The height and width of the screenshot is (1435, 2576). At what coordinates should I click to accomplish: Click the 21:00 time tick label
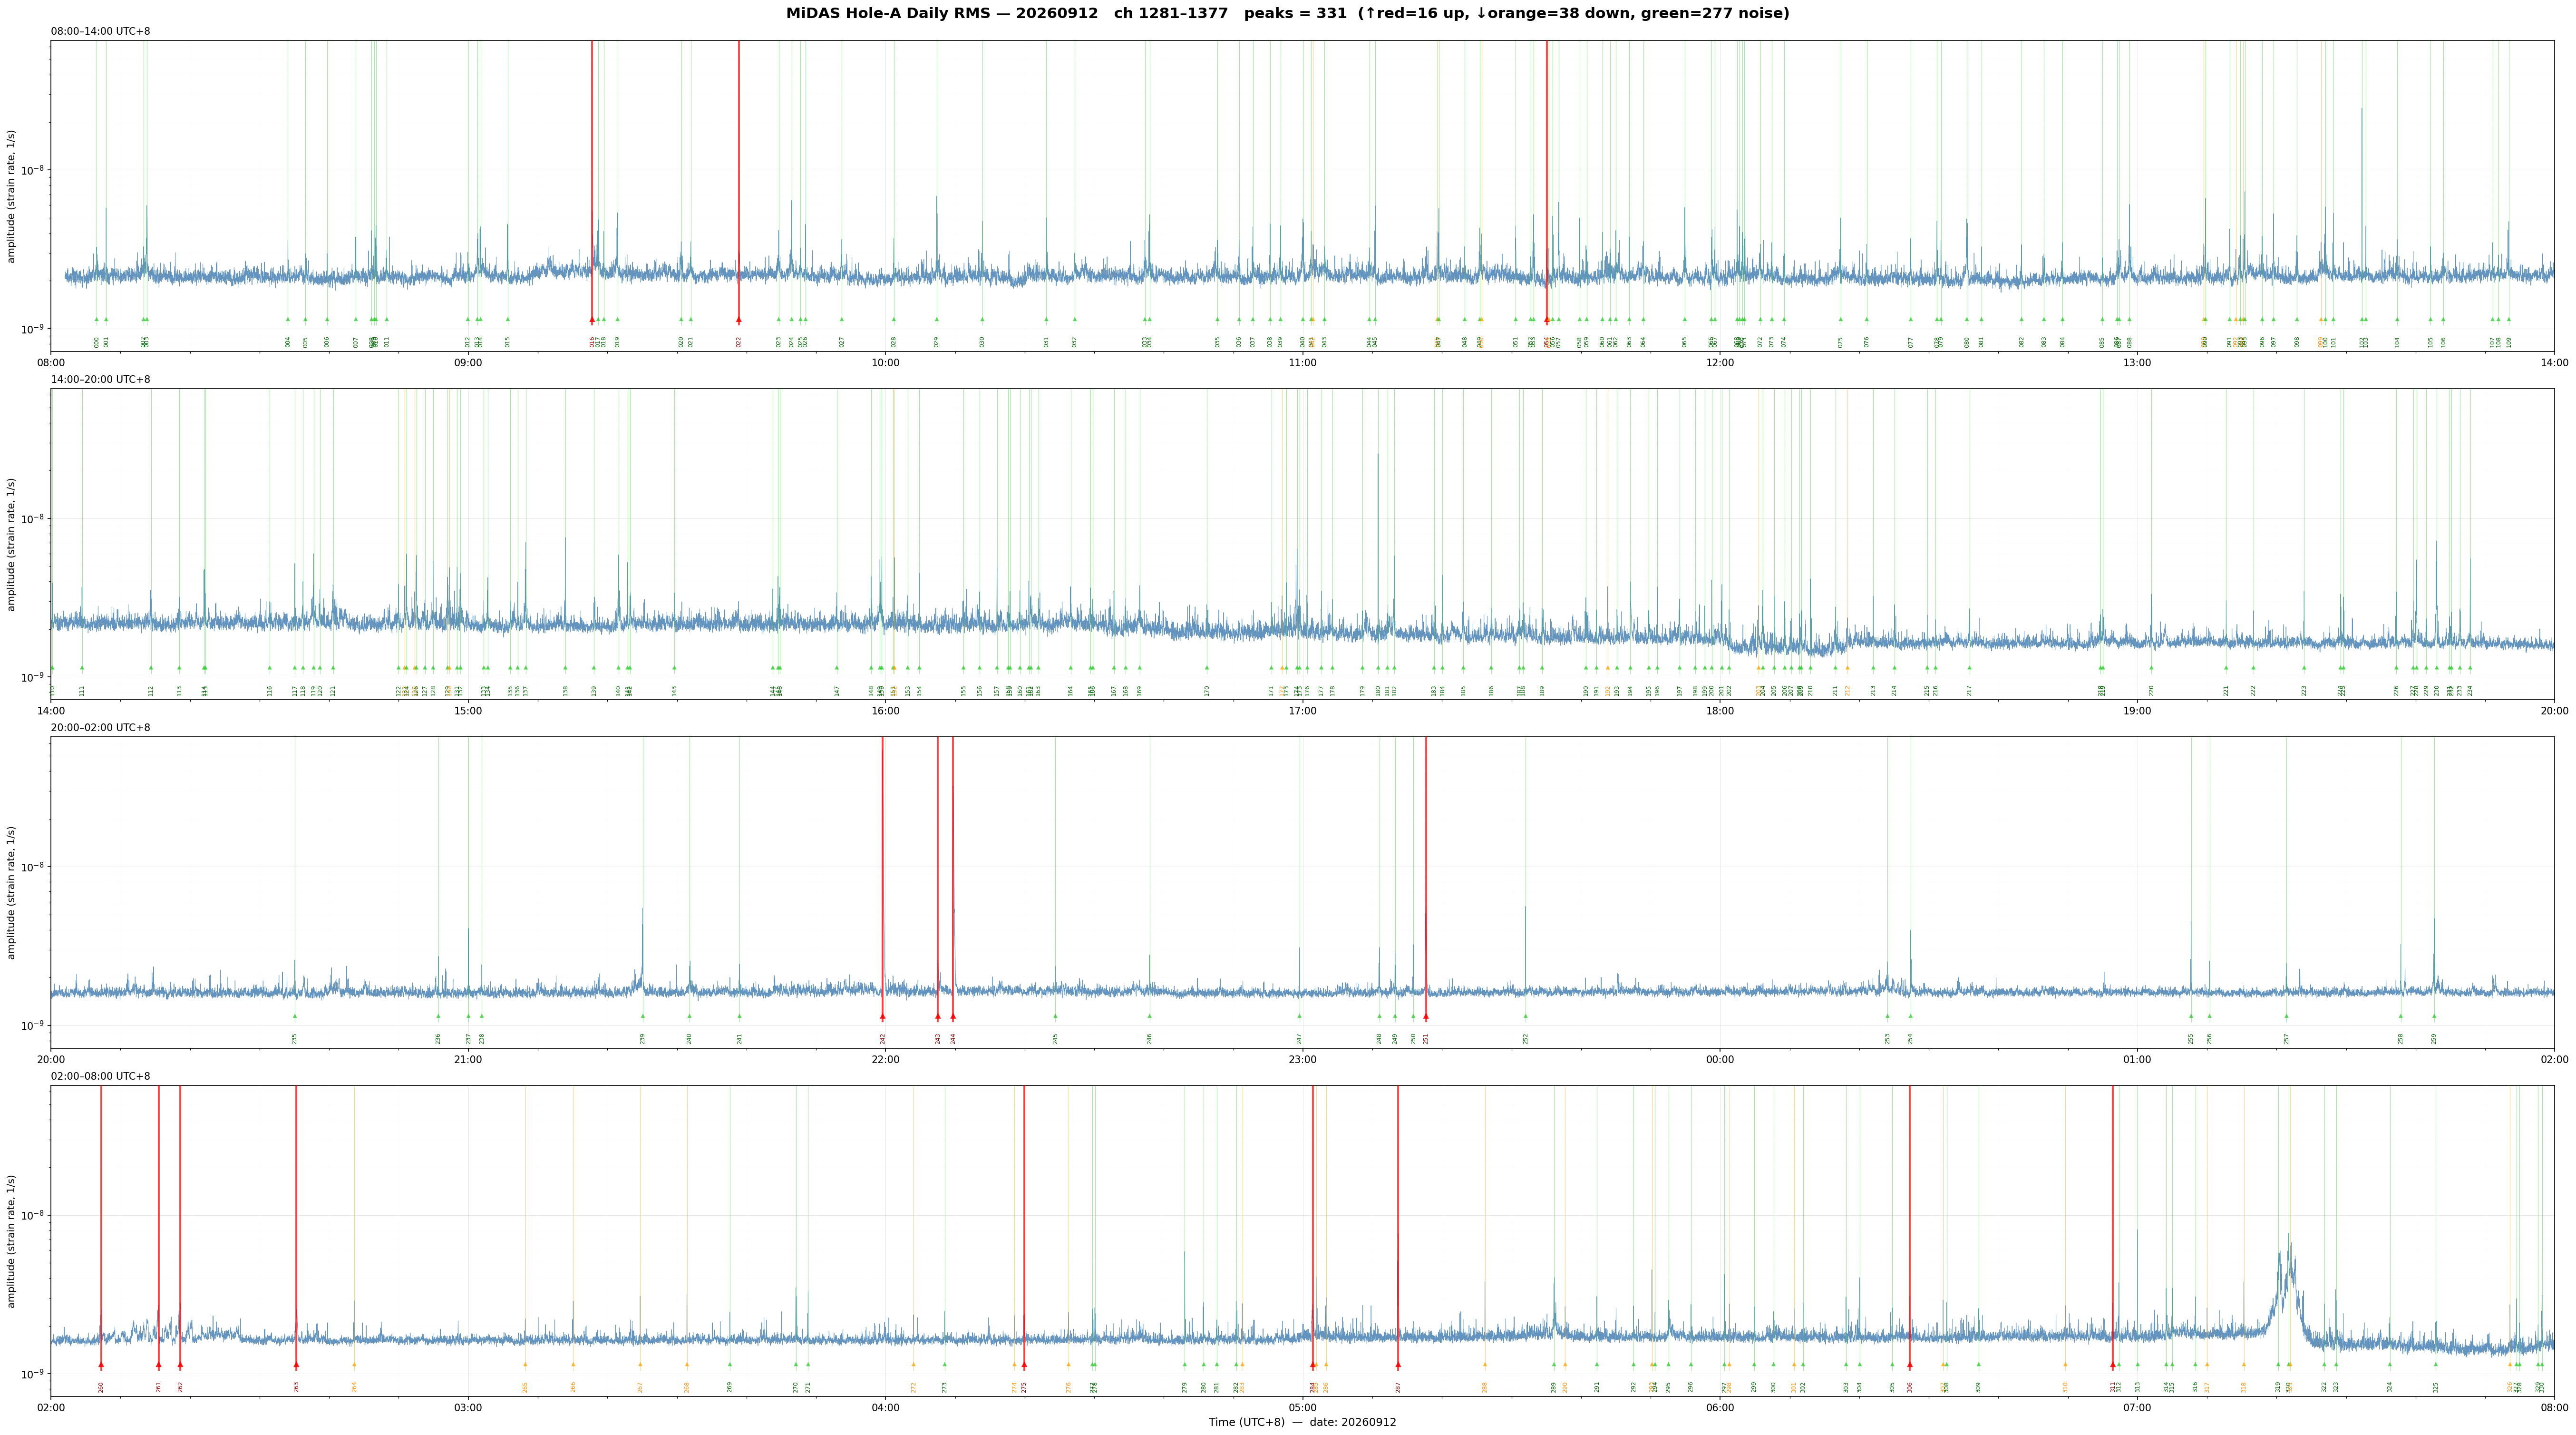click(x=468, y=1060)
